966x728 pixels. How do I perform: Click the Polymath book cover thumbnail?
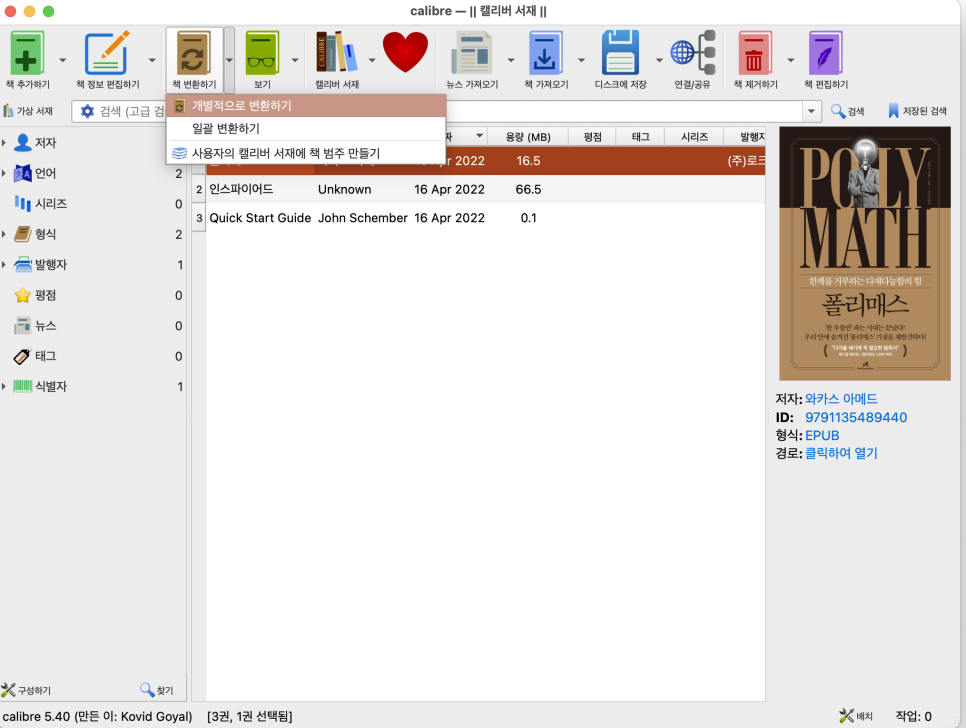[864, 254]
